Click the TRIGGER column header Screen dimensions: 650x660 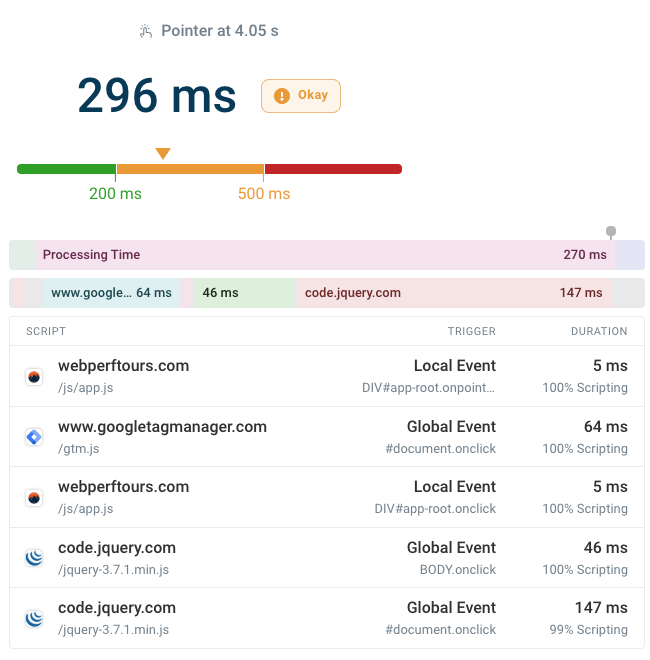click(x=471, y=331)
